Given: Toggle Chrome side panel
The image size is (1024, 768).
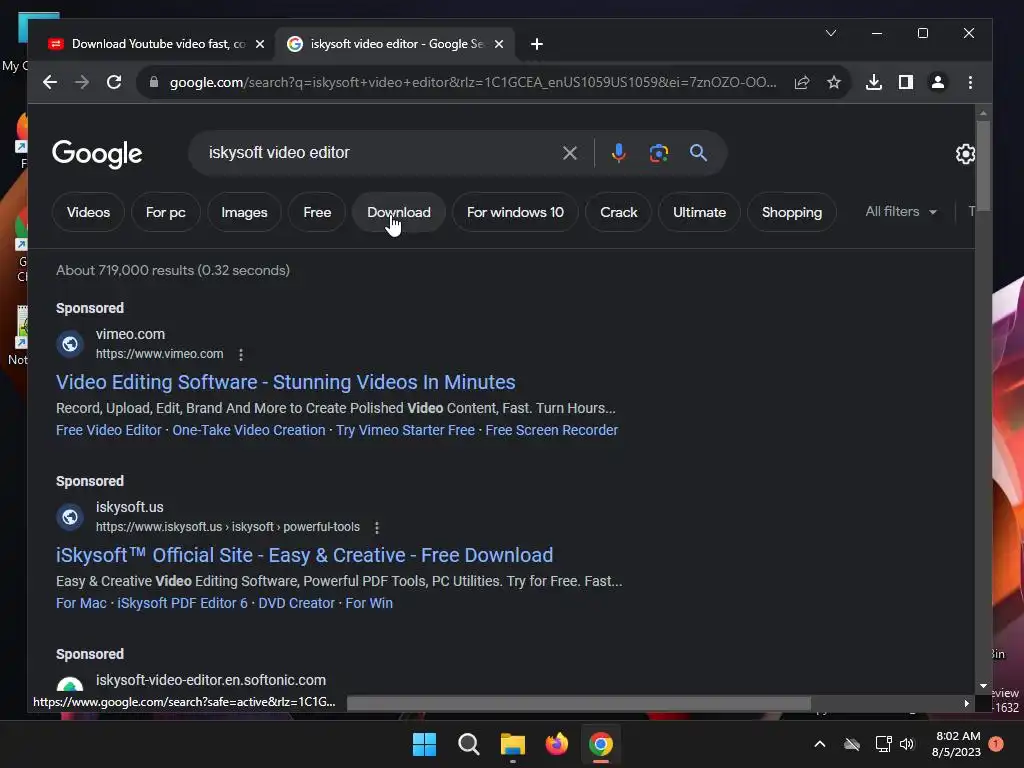Looking at the screenshot, I should pos(906,82).
